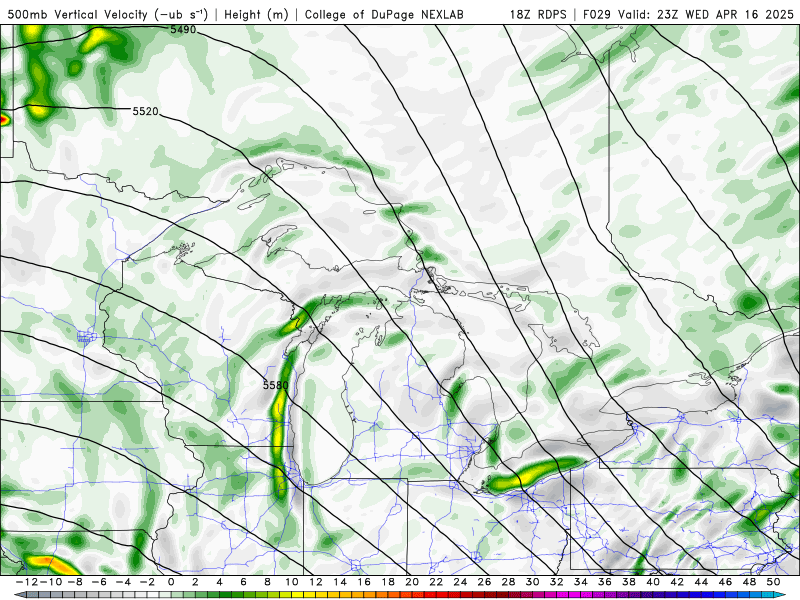Click the 48 colorbar value
Image resolution: width=800 pixels, height=600 pixels.
point(749,582)
